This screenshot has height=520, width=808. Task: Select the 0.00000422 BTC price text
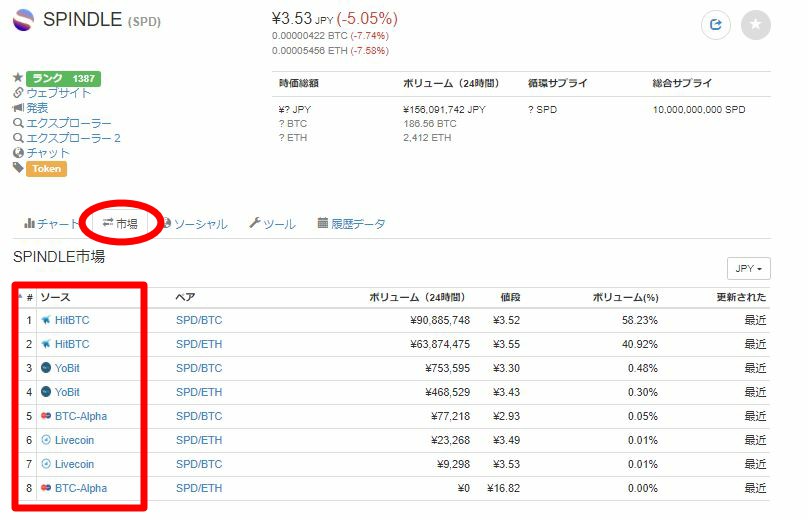tap(310, 36)
